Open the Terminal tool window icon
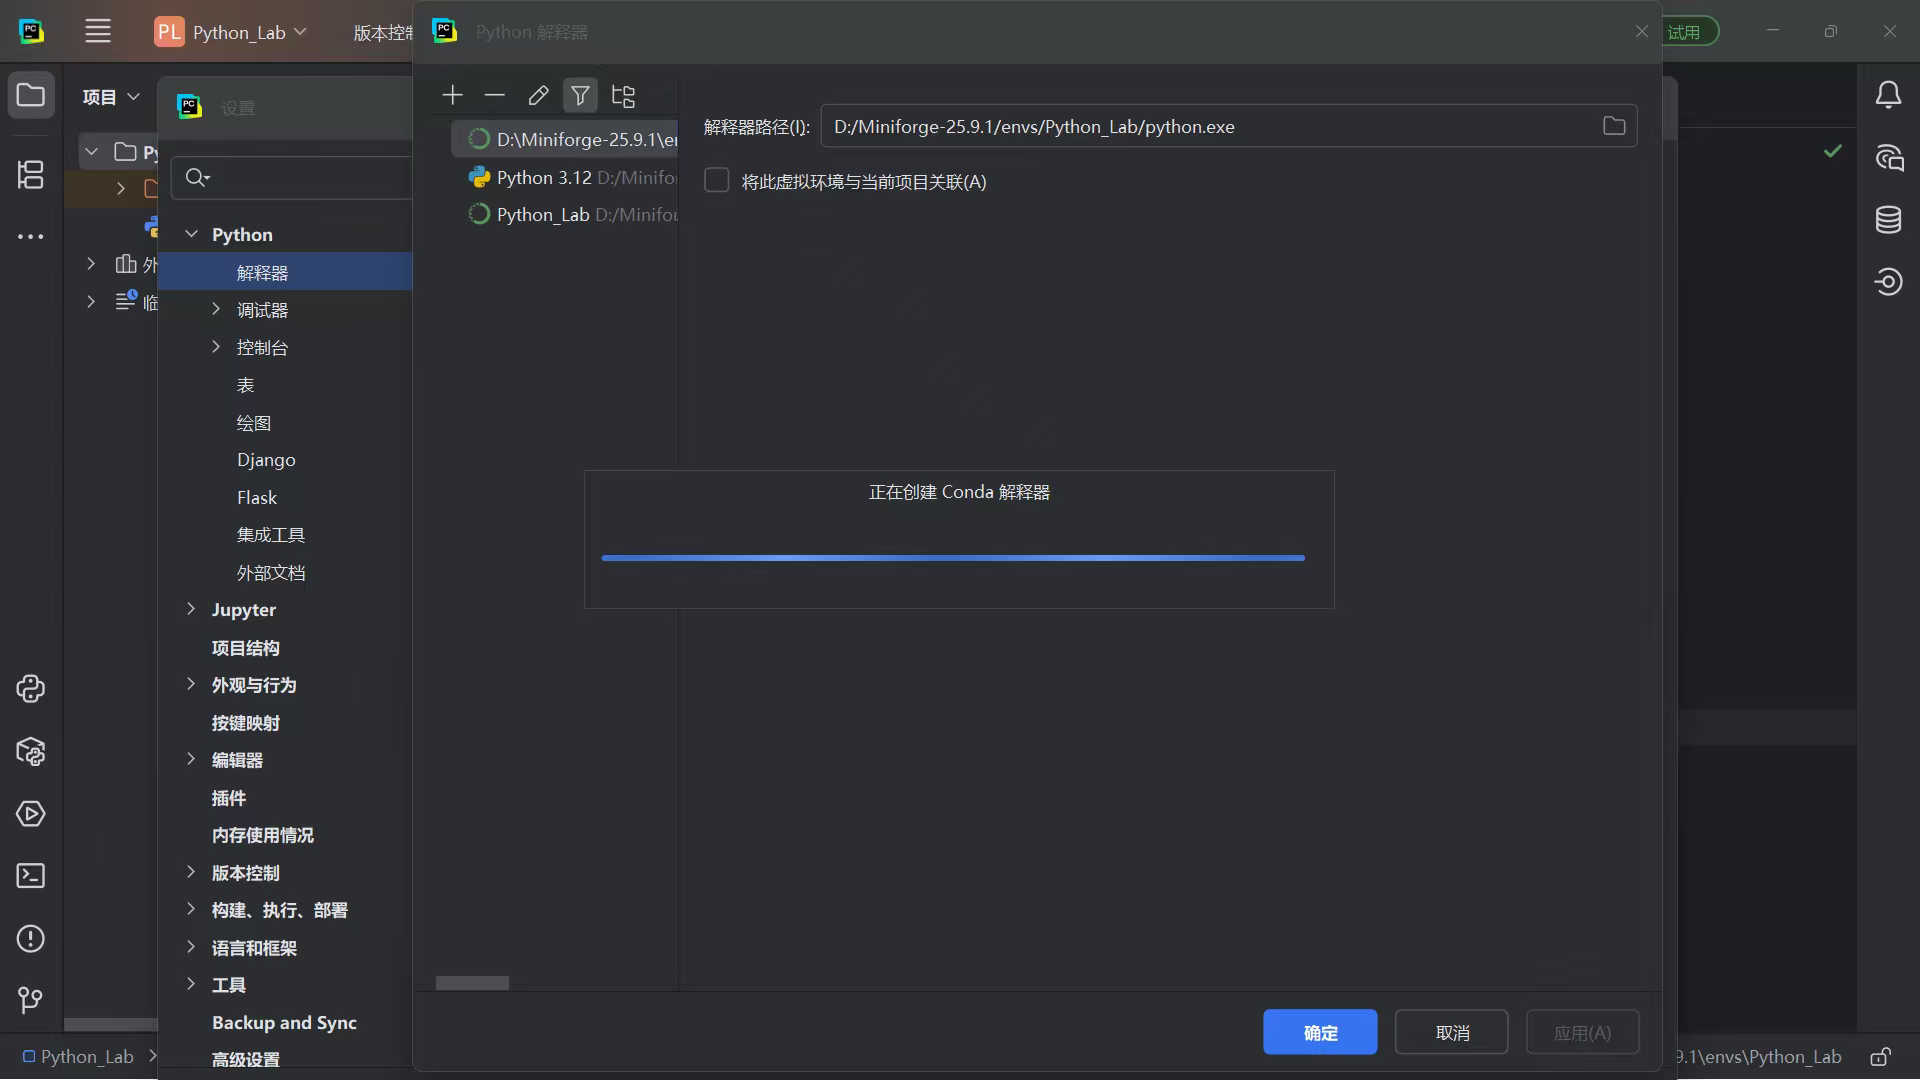Viewport: 1920px width, 1080px height. 31,876
